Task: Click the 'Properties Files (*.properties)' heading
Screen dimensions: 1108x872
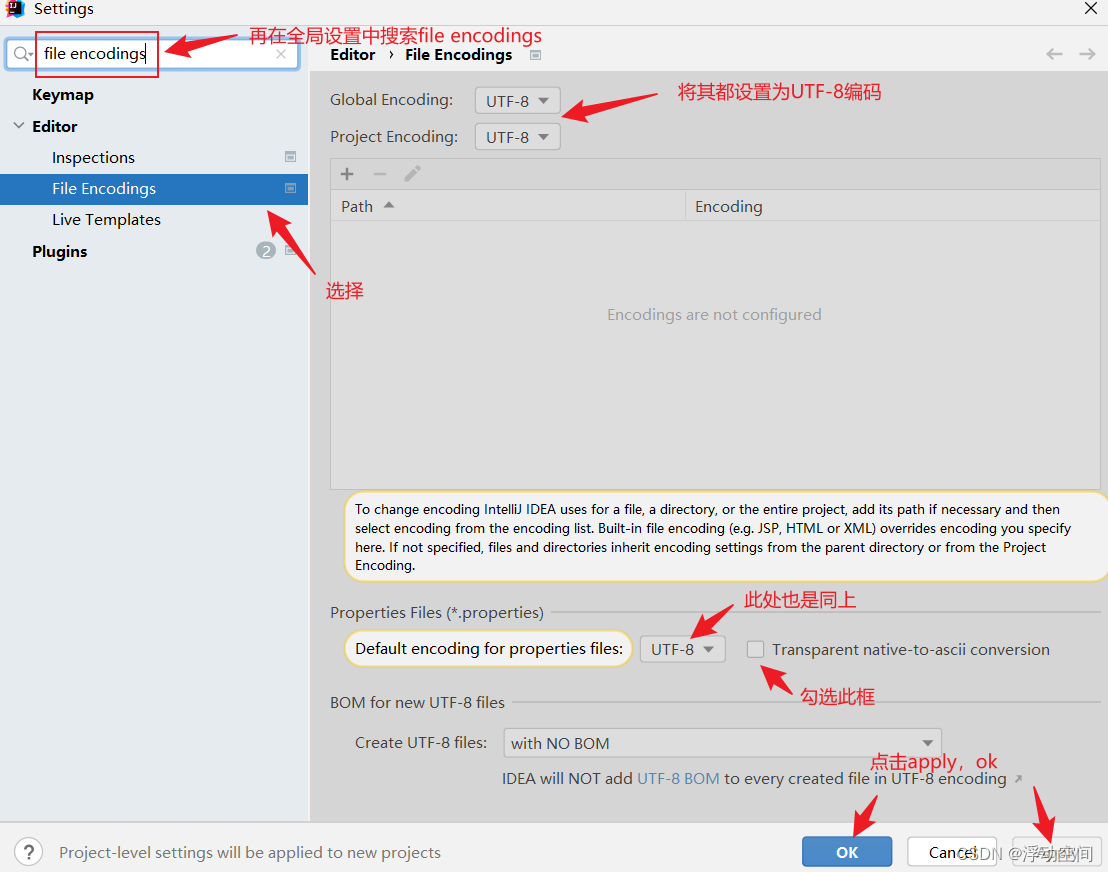Action: coord(437,613)
